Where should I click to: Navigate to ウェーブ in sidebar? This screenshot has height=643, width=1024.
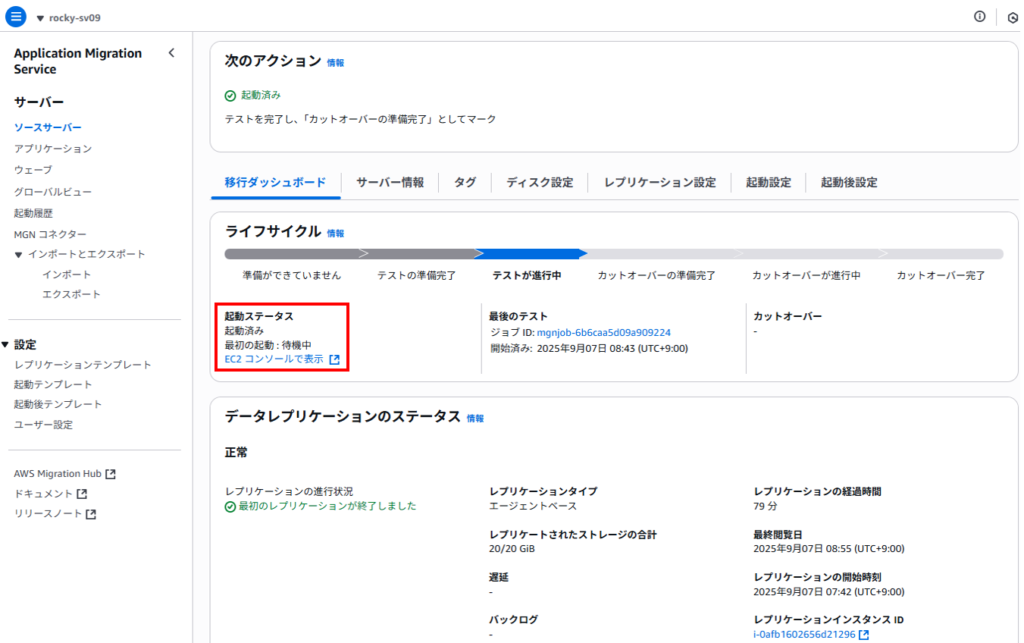point(33,170)
